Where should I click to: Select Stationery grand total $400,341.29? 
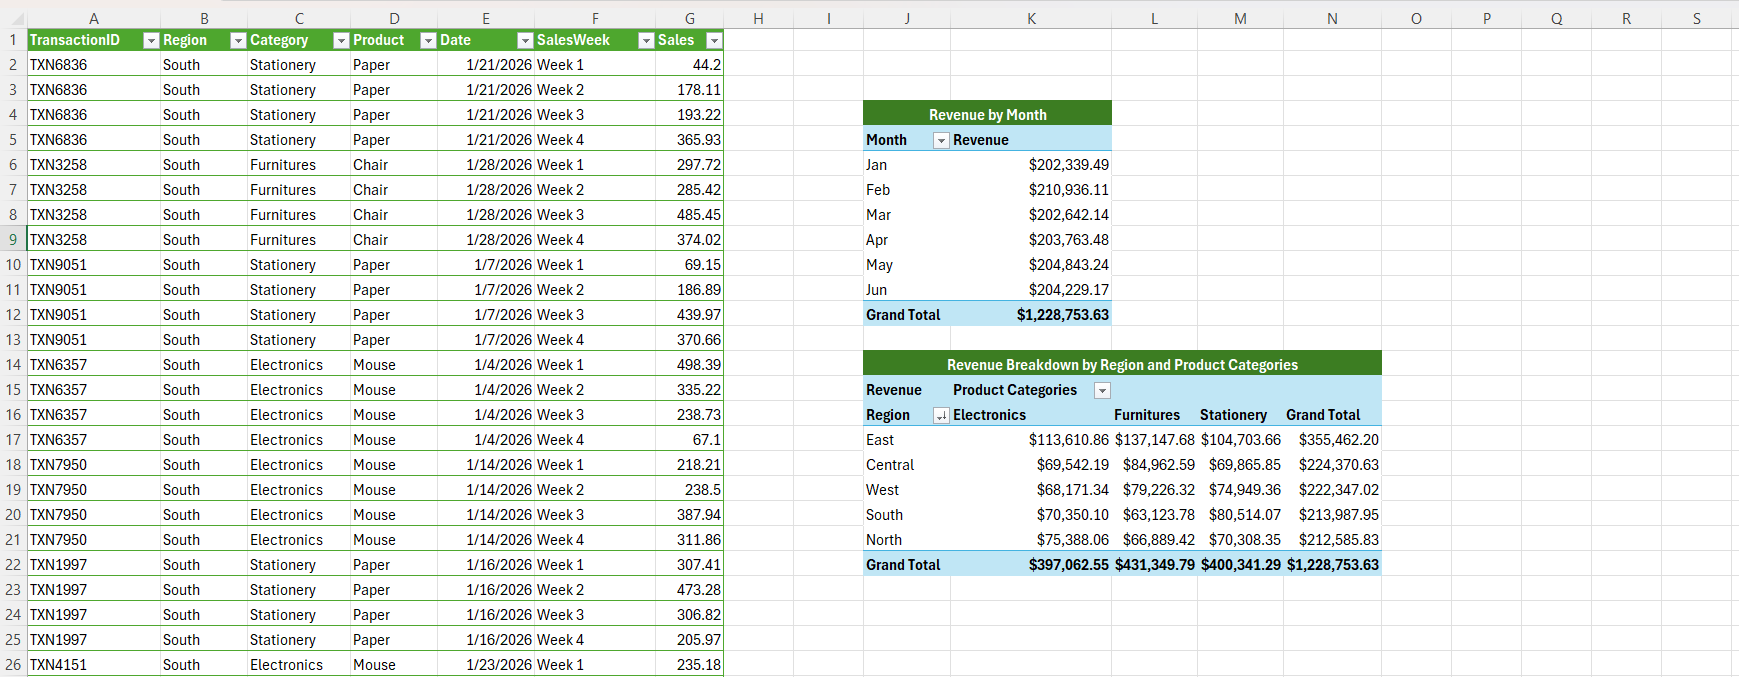pyautogui.click(x=1240, y=564)
